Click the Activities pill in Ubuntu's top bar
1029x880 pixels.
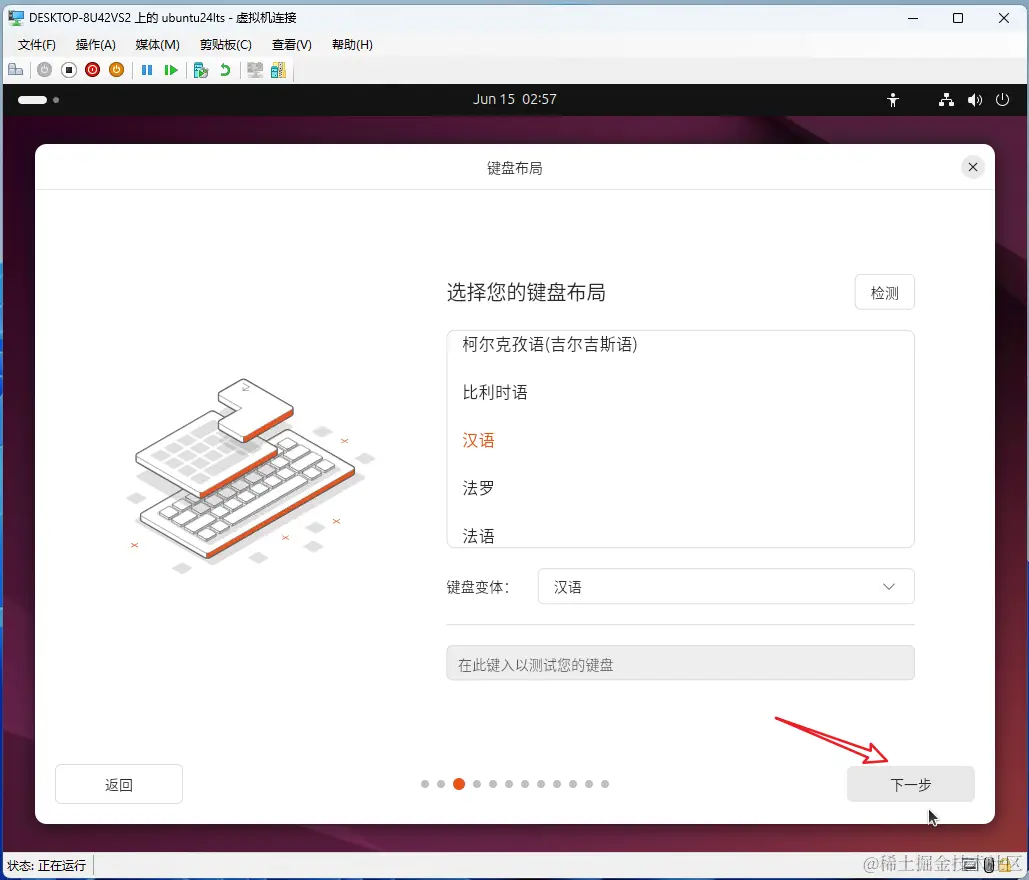click(x=39, y=100)
